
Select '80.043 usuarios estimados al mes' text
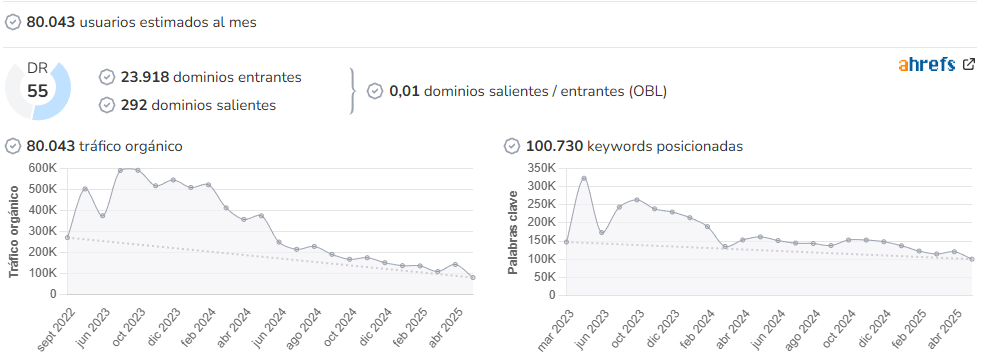141,22
